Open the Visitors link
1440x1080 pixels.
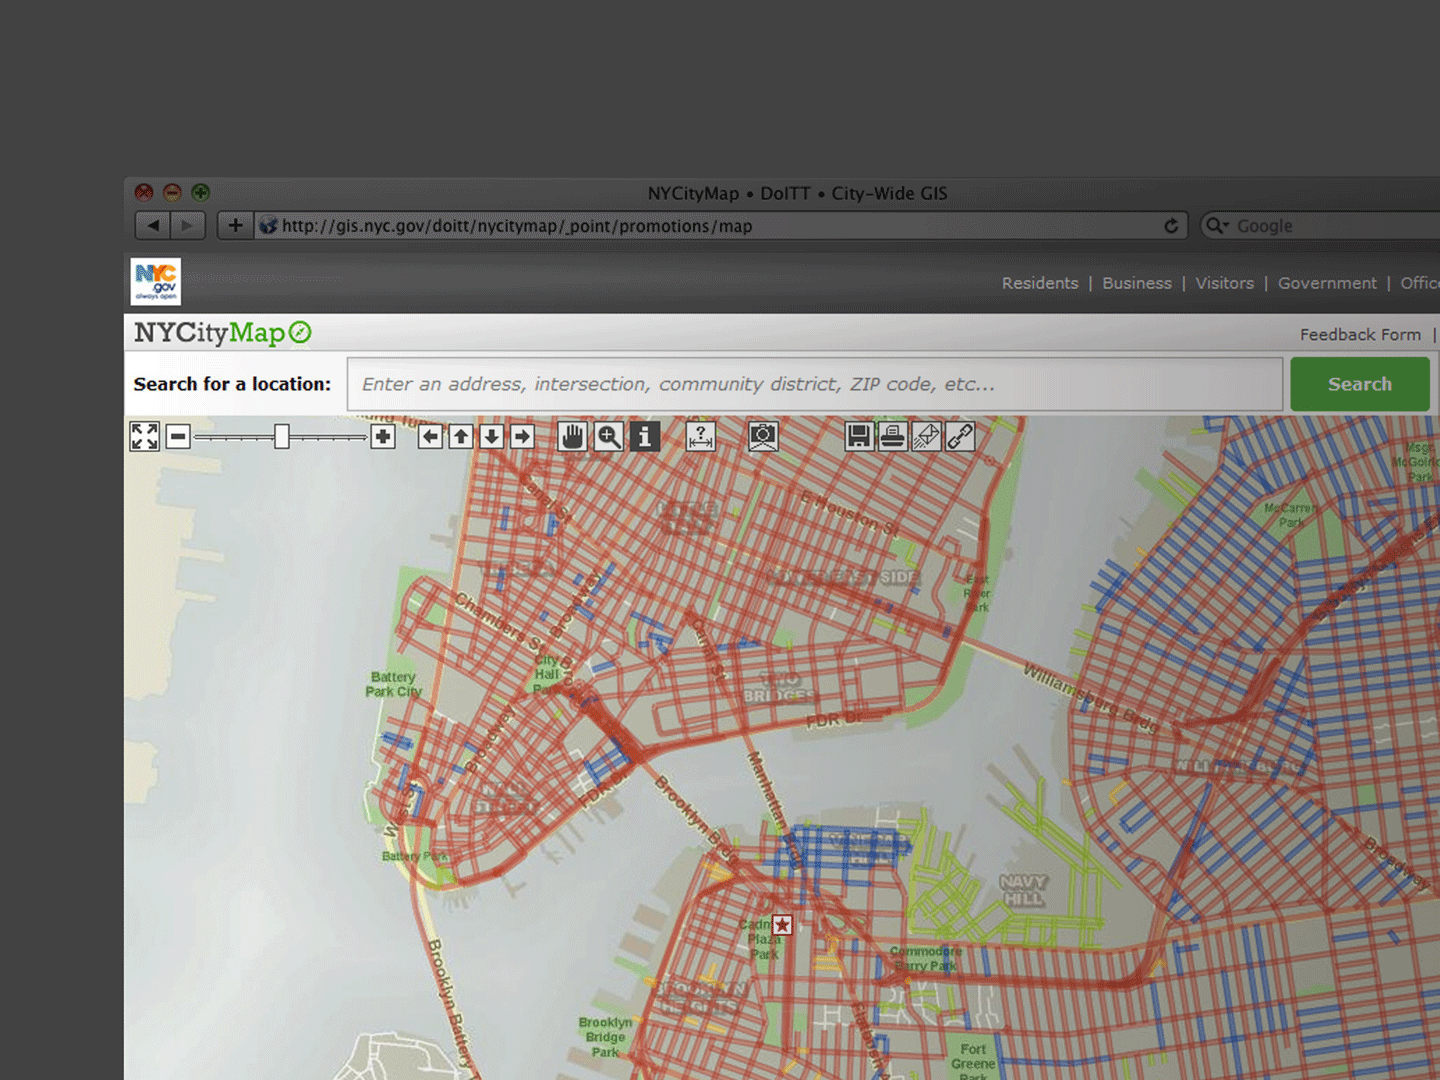(1224, 283)
